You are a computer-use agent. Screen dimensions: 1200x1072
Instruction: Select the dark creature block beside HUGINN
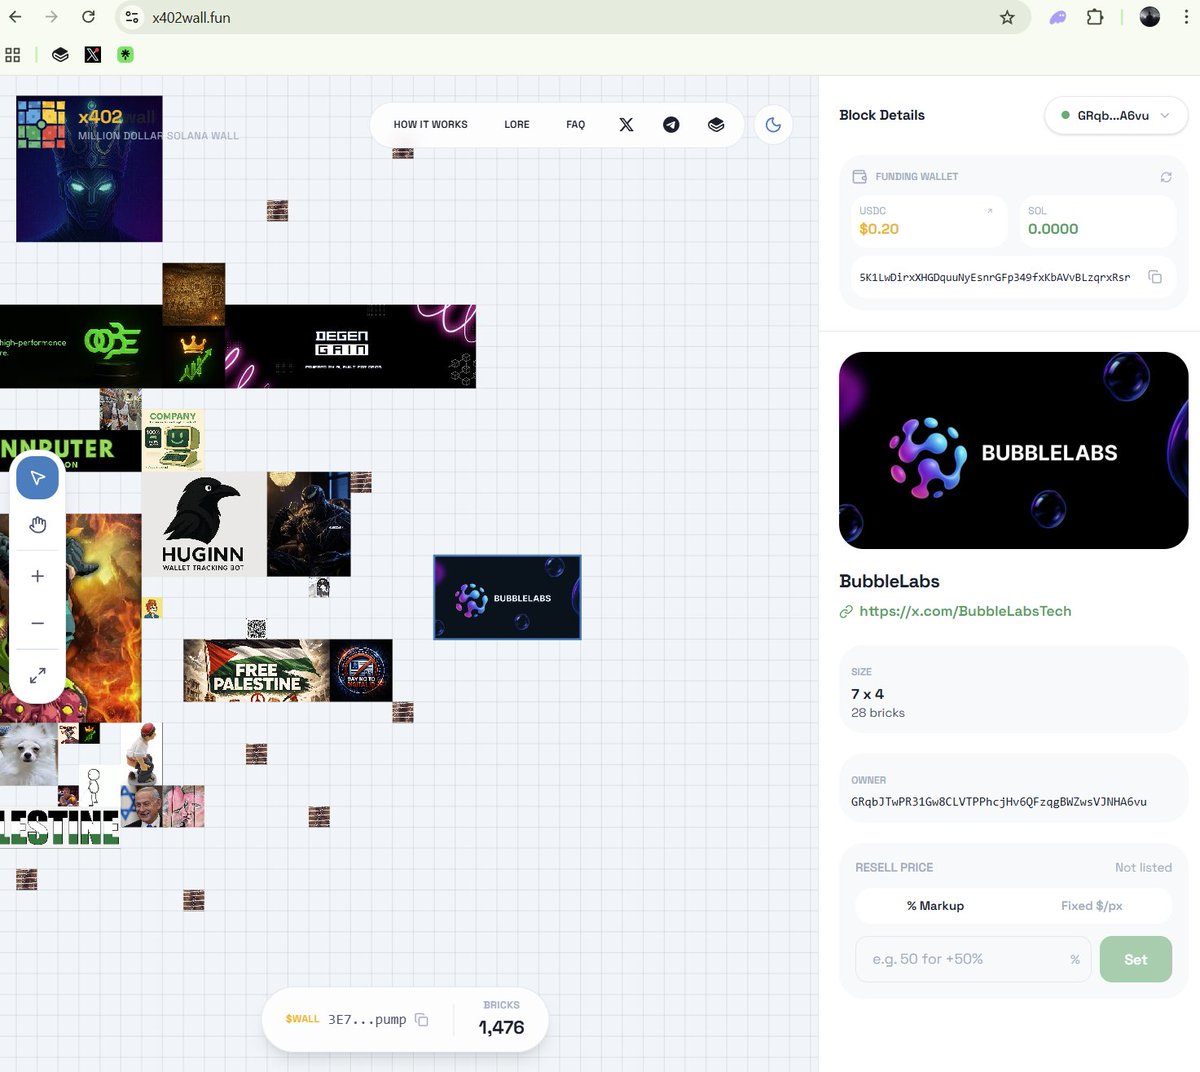tap(309, 524)
